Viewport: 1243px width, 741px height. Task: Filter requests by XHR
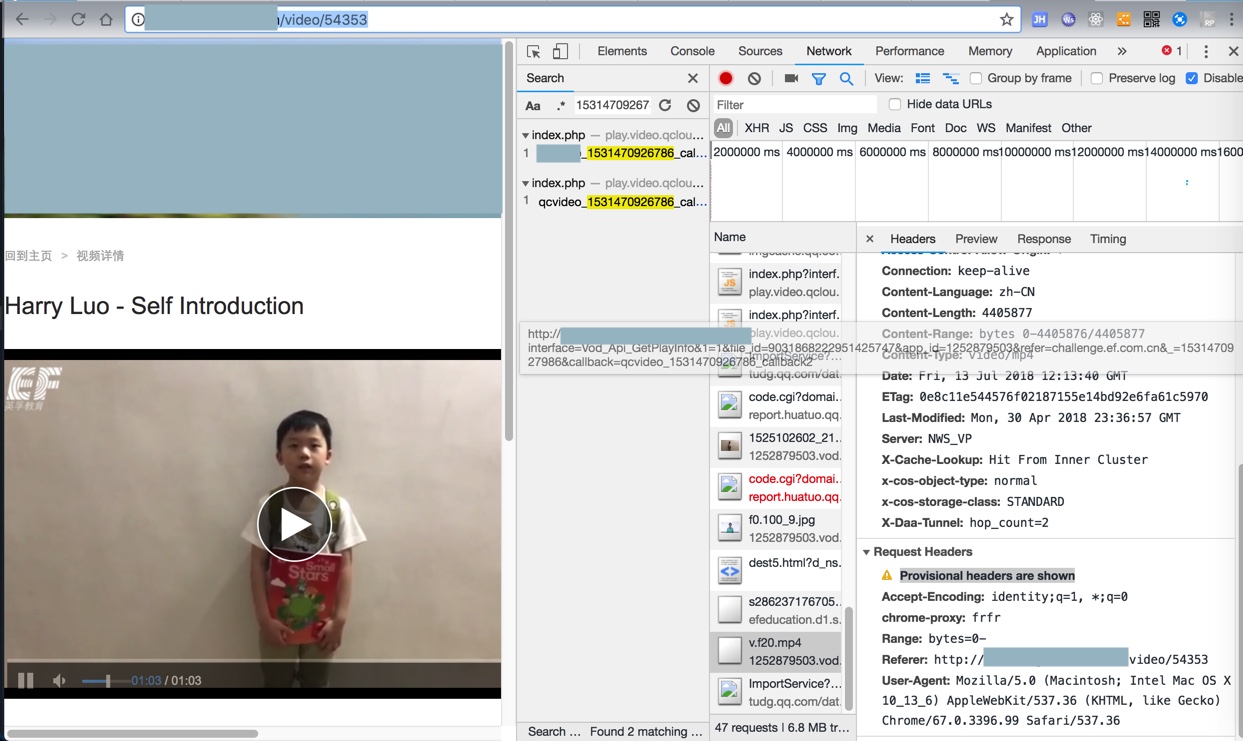(757, 128)
